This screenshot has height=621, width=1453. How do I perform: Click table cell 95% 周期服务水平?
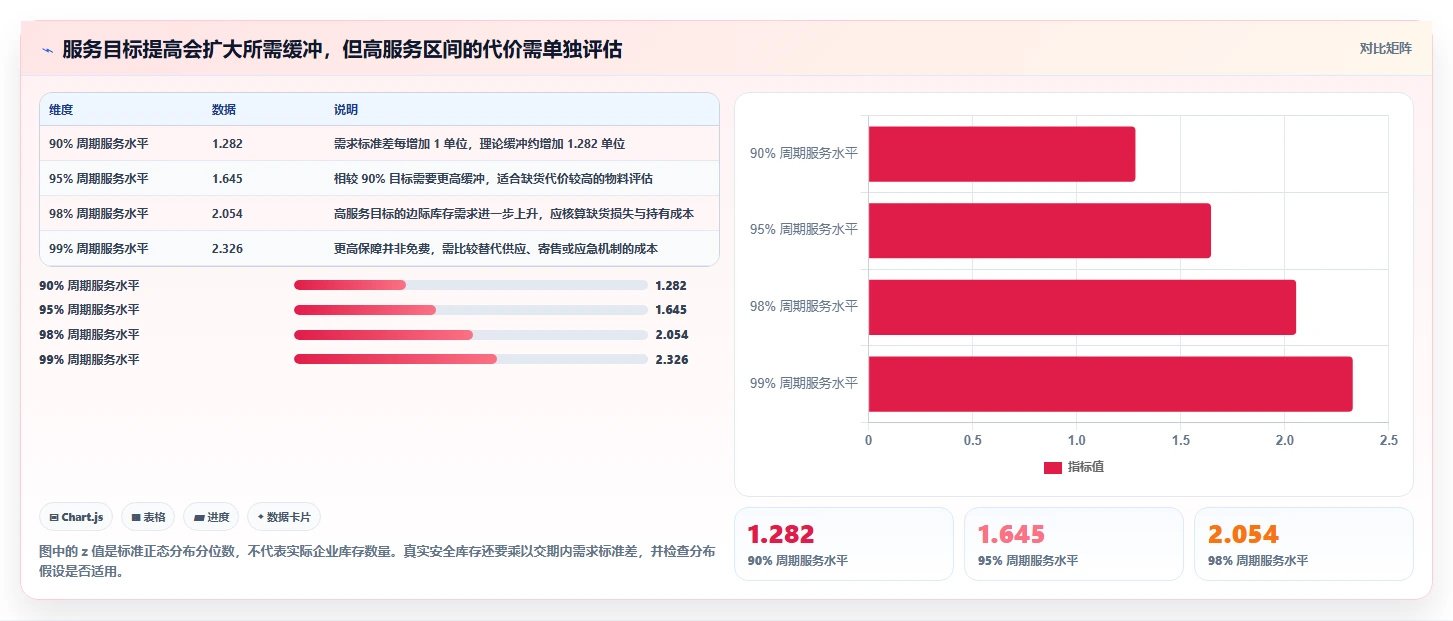pyautogui.click(x=99, y=179)
